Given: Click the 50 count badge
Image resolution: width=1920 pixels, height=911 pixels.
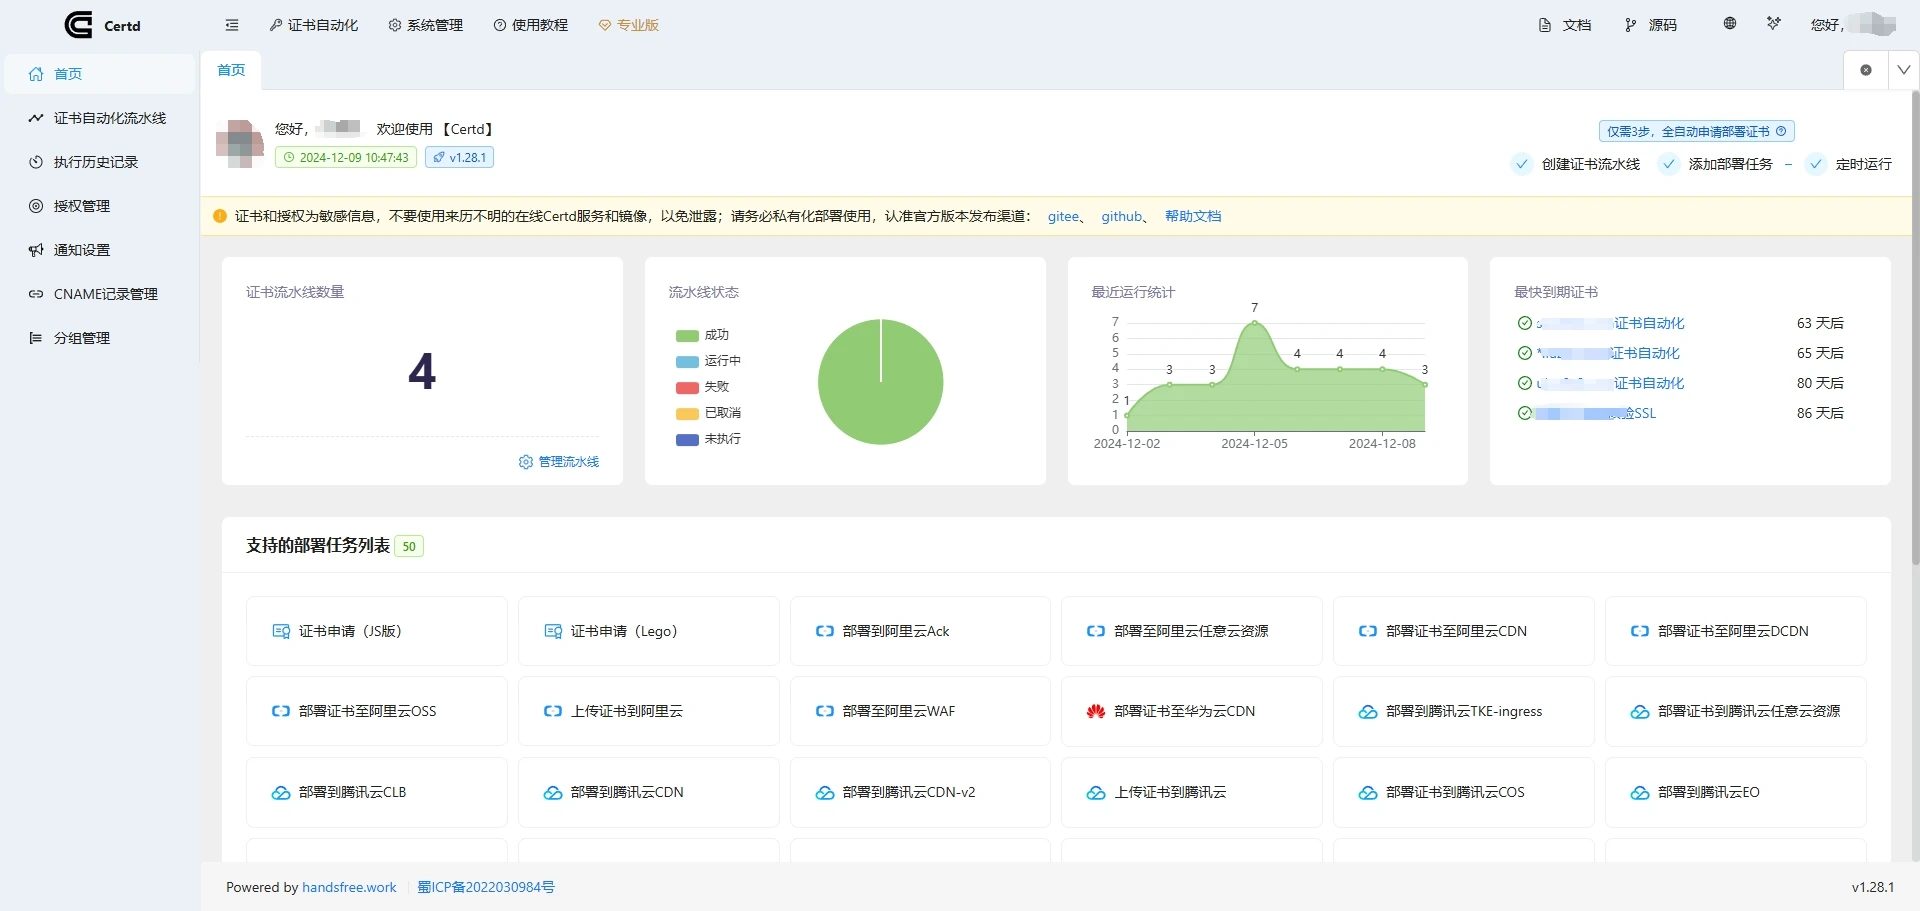Looking at the screenshot, I should pyautogui.click(x=409, y=547).
